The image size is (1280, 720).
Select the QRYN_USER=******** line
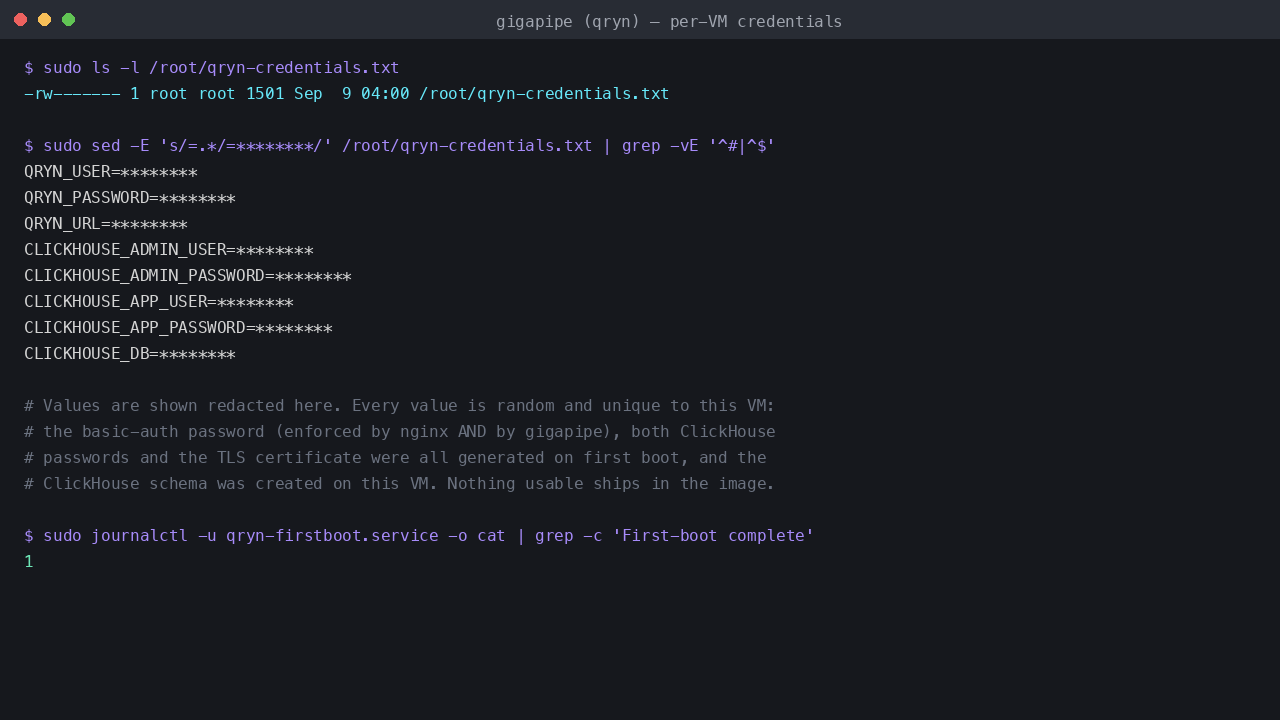coord(111,172)
